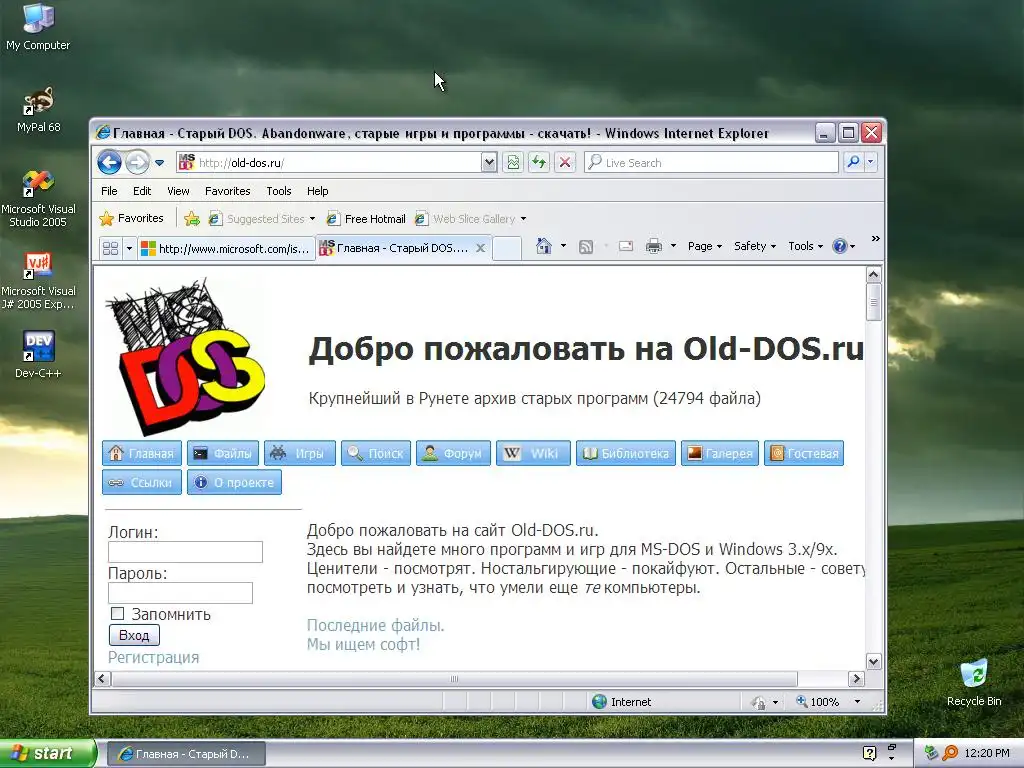Close the Главная - Старый DOS tab

tap(480, 248)
